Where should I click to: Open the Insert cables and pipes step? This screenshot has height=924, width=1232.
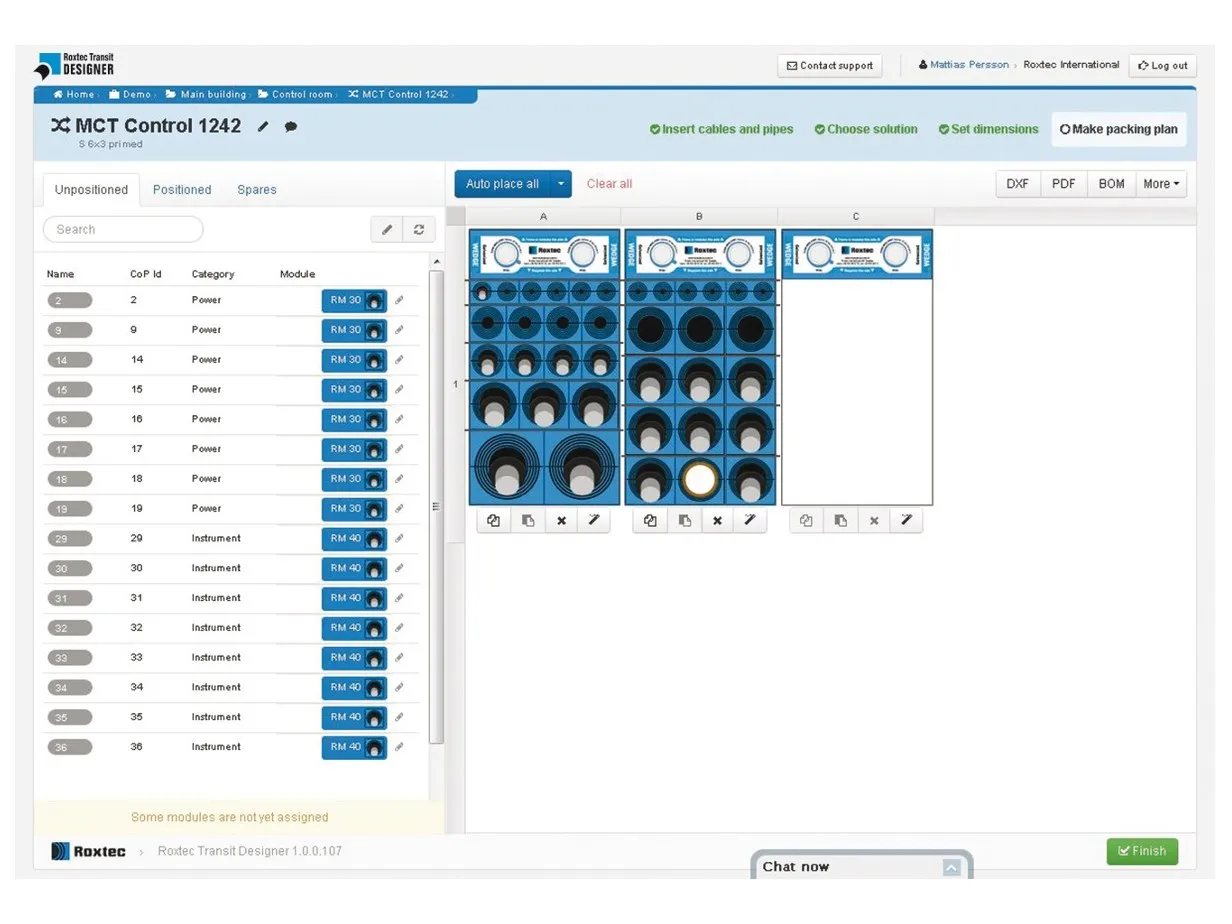[721, 129]
